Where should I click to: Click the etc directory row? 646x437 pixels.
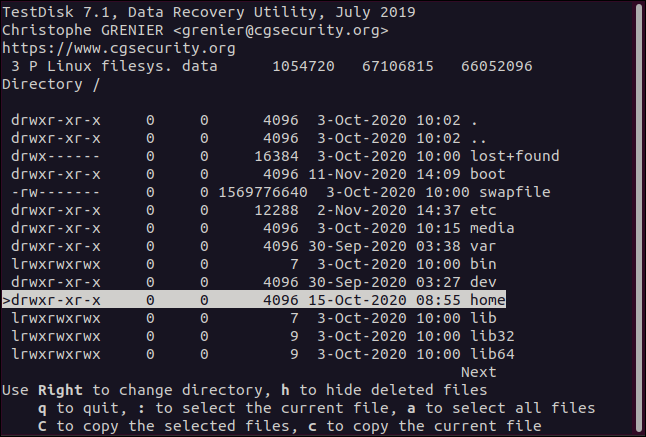click(x=483, y=210)
